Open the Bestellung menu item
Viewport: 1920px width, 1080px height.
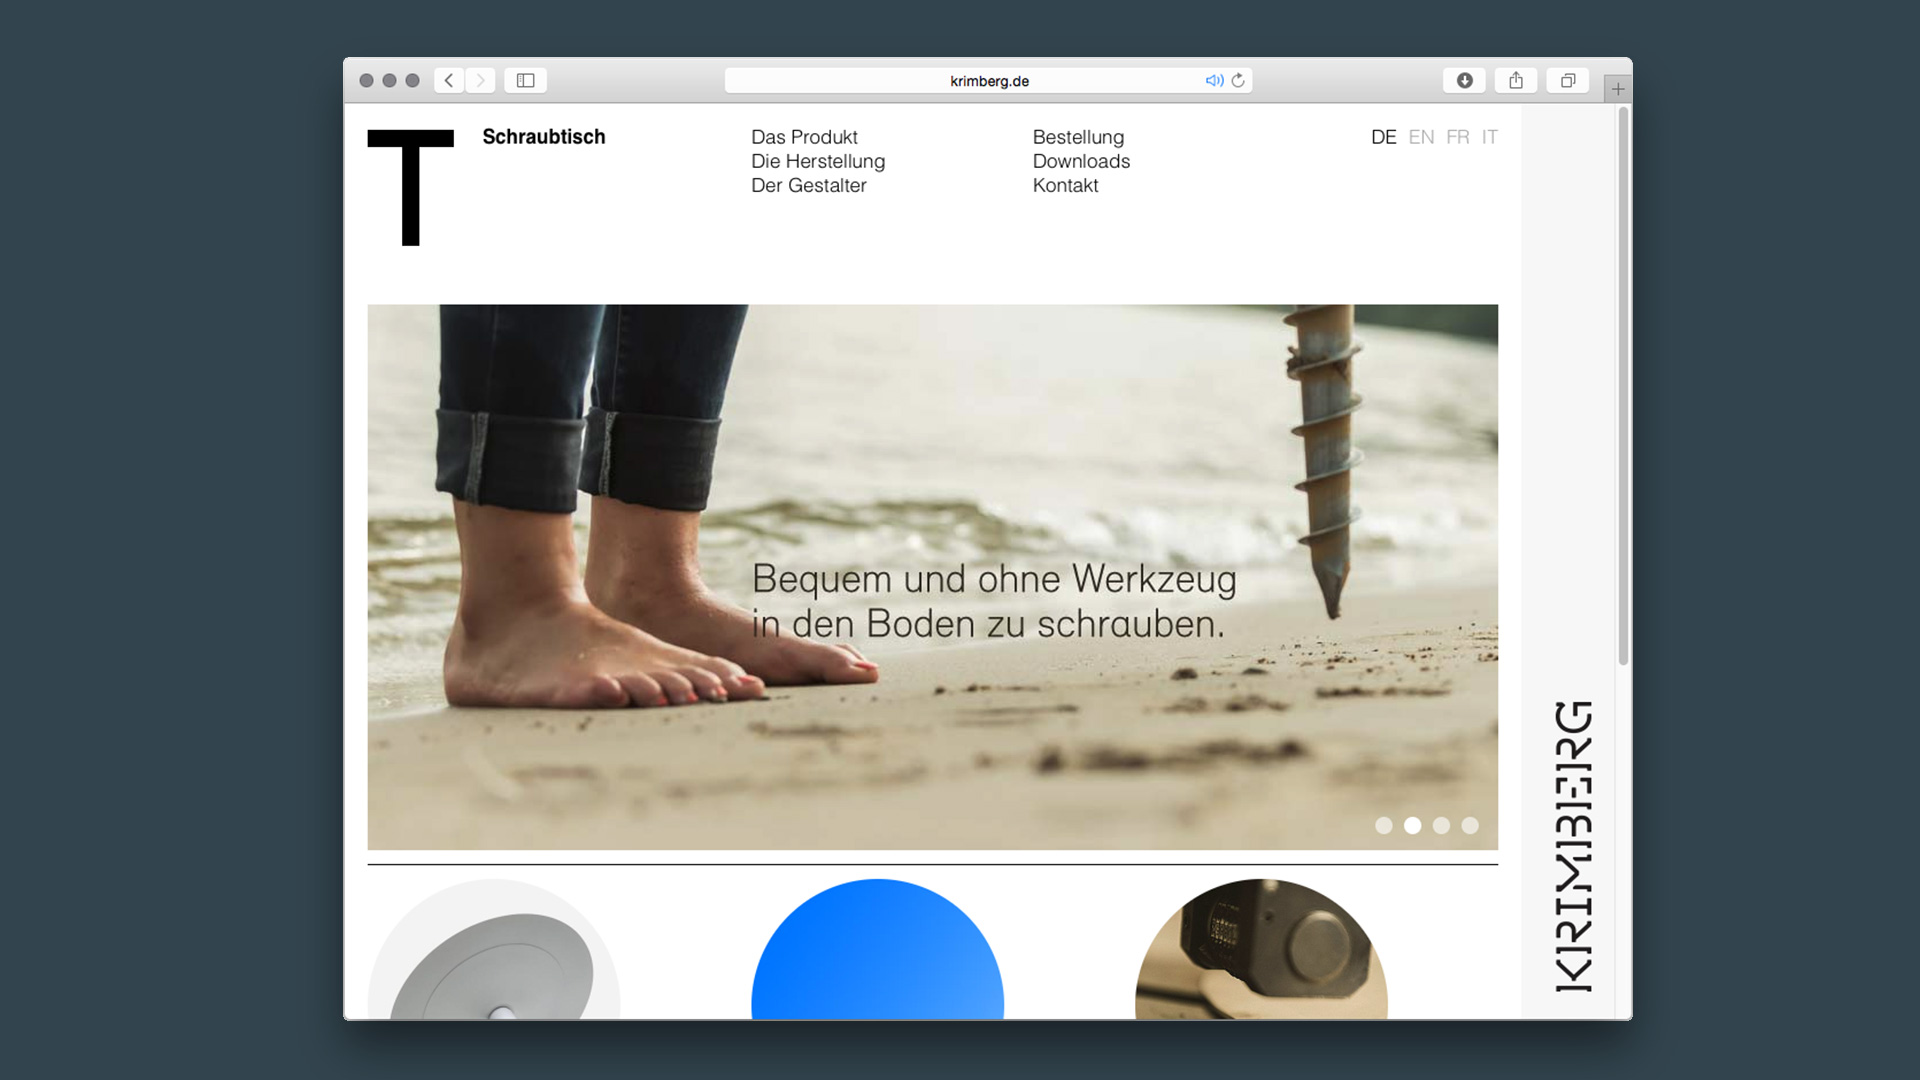1078,137
